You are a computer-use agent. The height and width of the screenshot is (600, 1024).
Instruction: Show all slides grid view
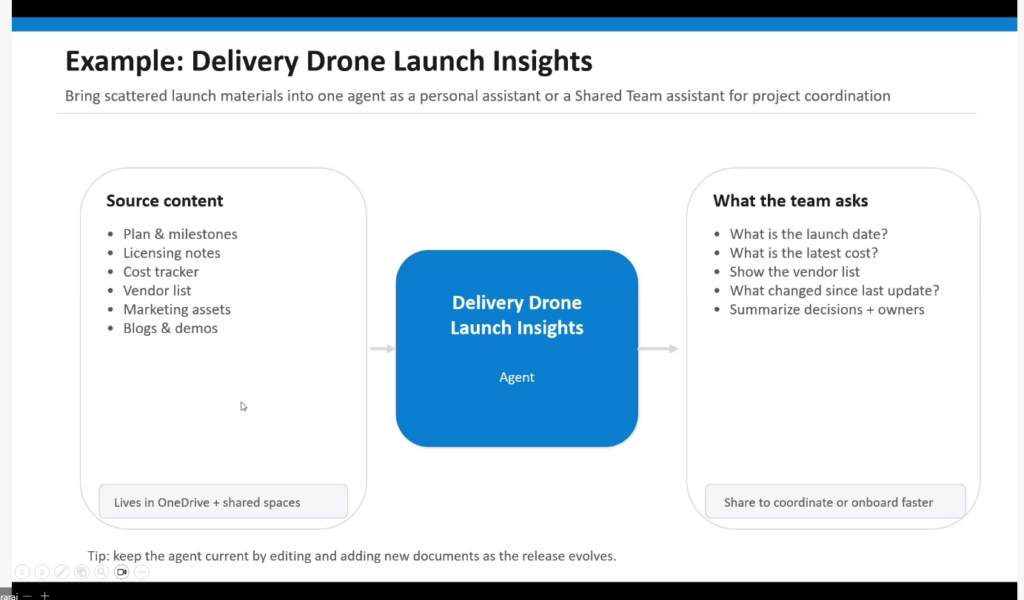click(82, 572)
